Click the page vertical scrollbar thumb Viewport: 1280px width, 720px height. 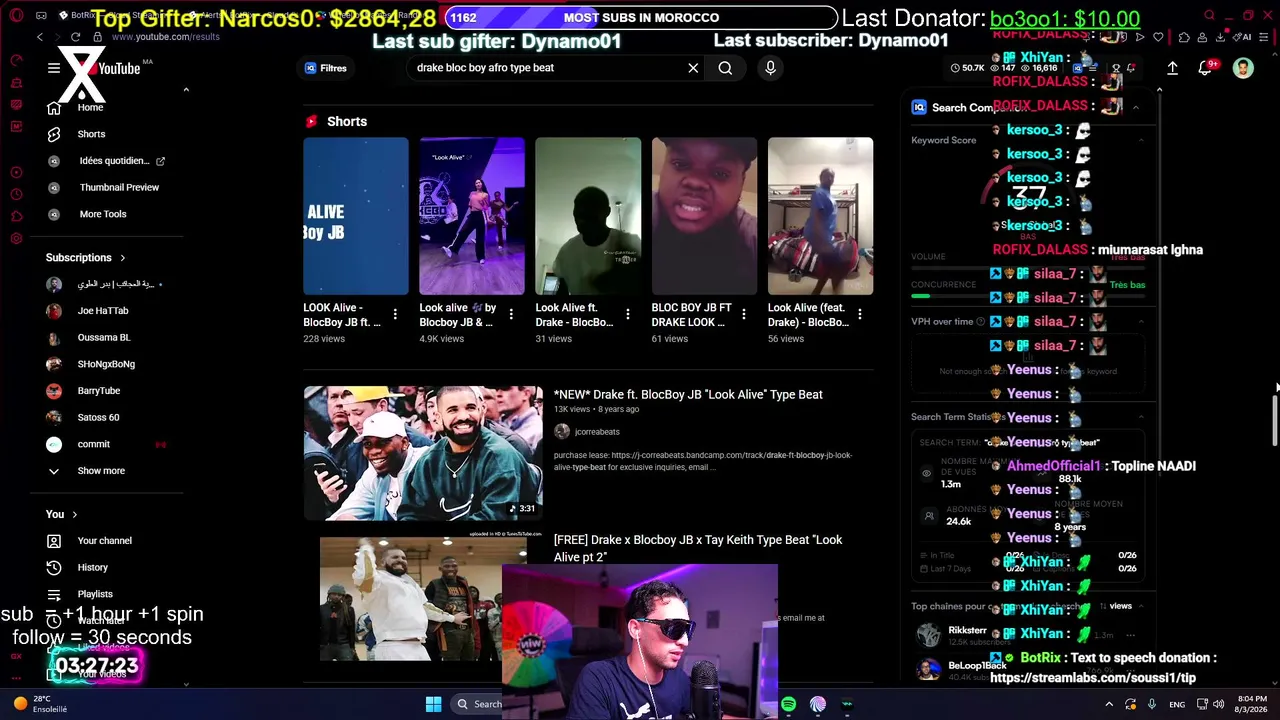click(x=1274, y=421)
